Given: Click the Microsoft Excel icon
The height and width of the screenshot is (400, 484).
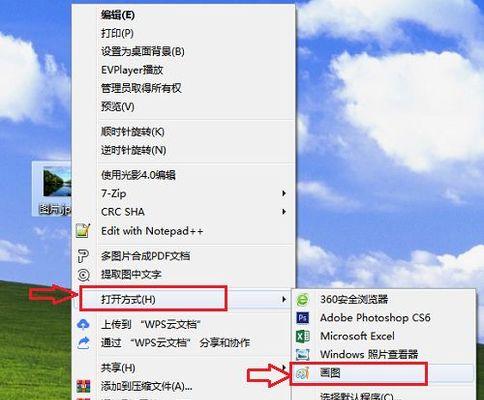Looking at the screenshot, I should point(303,336).
